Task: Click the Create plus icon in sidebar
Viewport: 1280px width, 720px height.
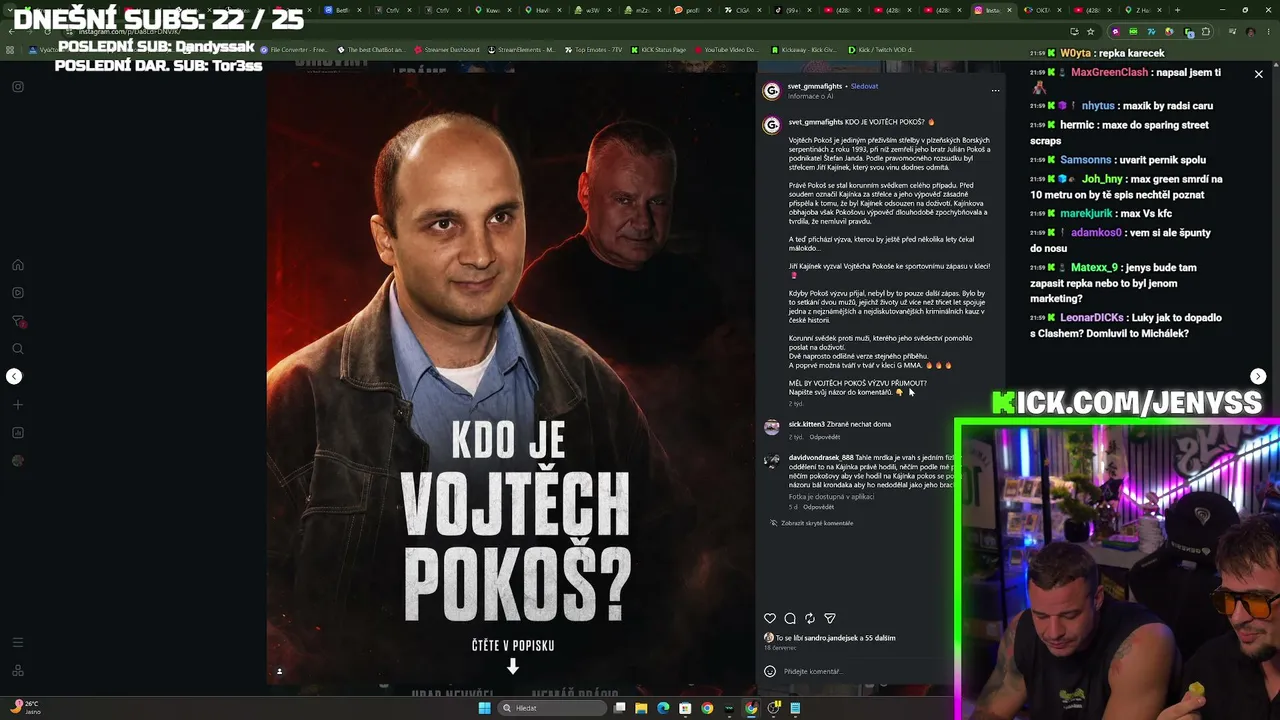Action: tap(18, 405)
